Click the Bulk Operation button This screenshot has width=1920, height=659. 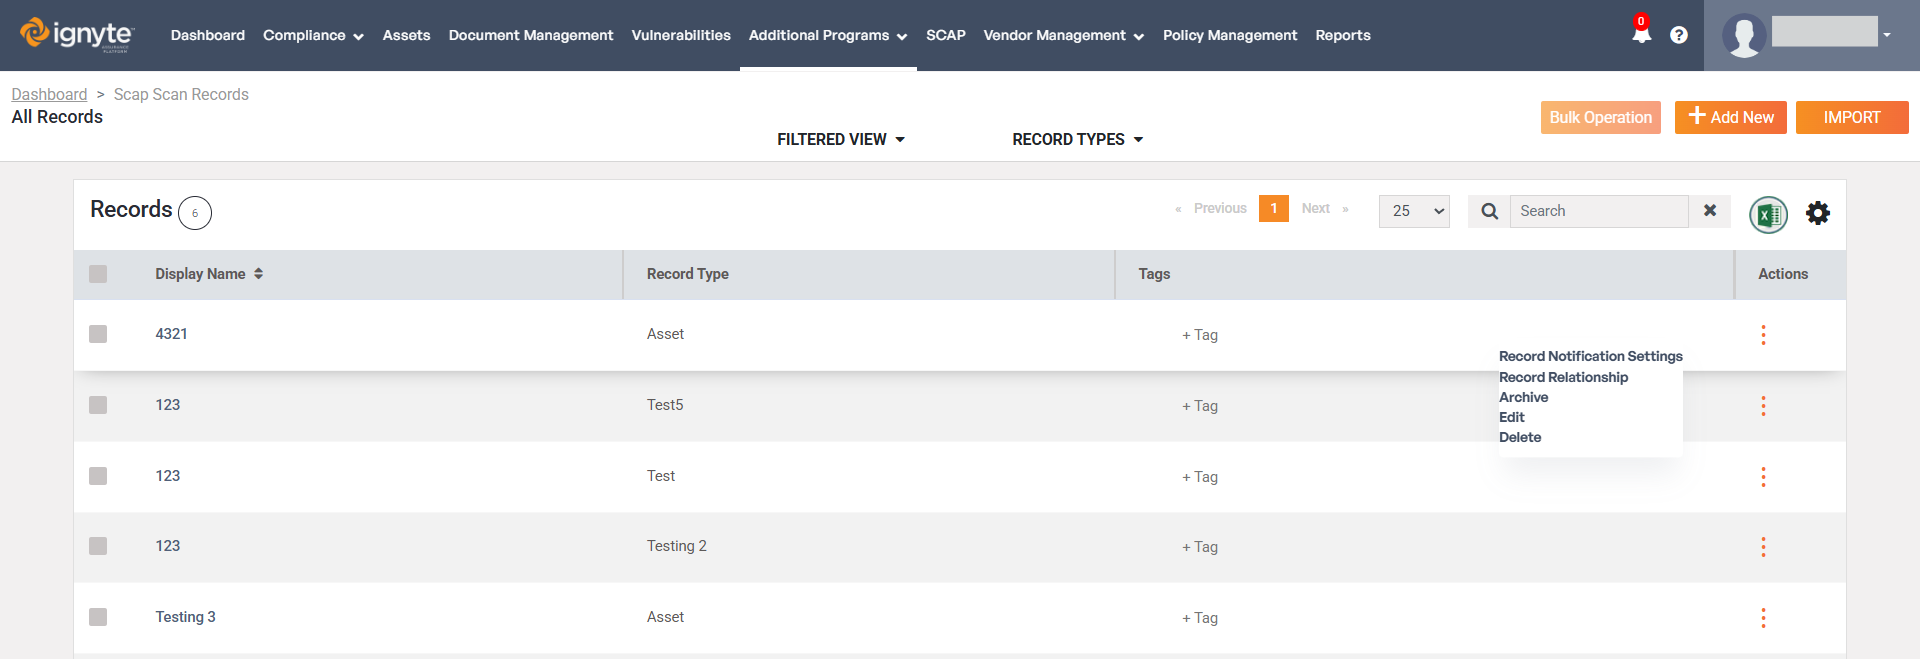[1601, 117]
